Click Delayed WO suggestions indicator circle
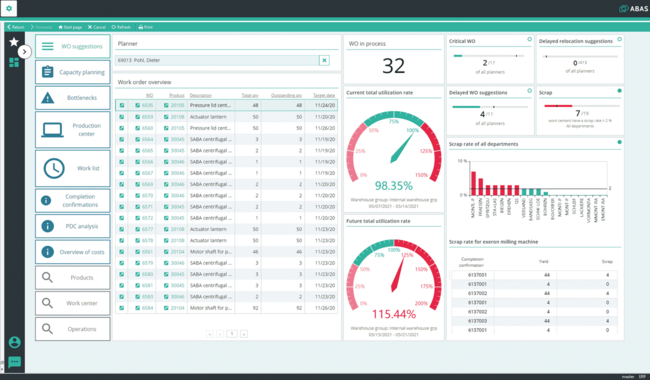The width and height of the screenshot is (650, 380). 529,91
